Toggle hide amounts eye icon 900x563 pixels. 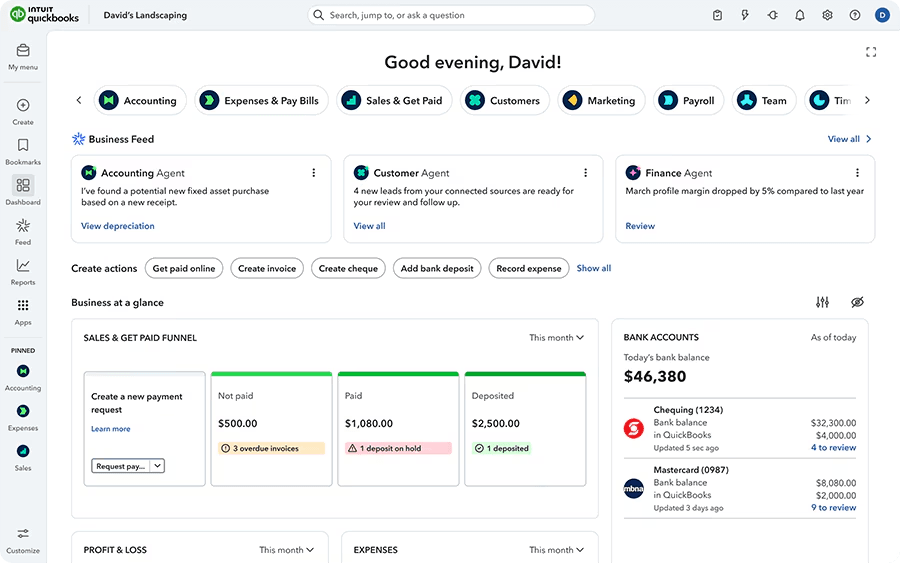point(857,302)
